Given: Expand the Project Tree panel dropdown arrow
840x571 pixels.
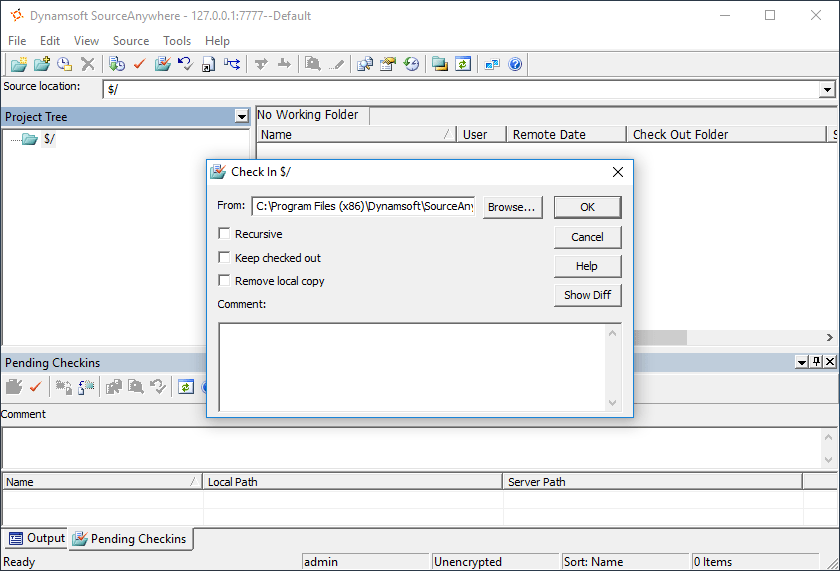Looking at the screenshot, I should tap(242, 116).
